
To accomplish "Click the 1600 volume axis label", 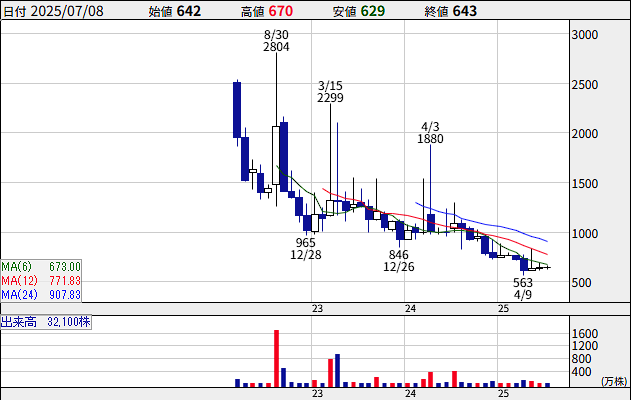I will (585, 334).
